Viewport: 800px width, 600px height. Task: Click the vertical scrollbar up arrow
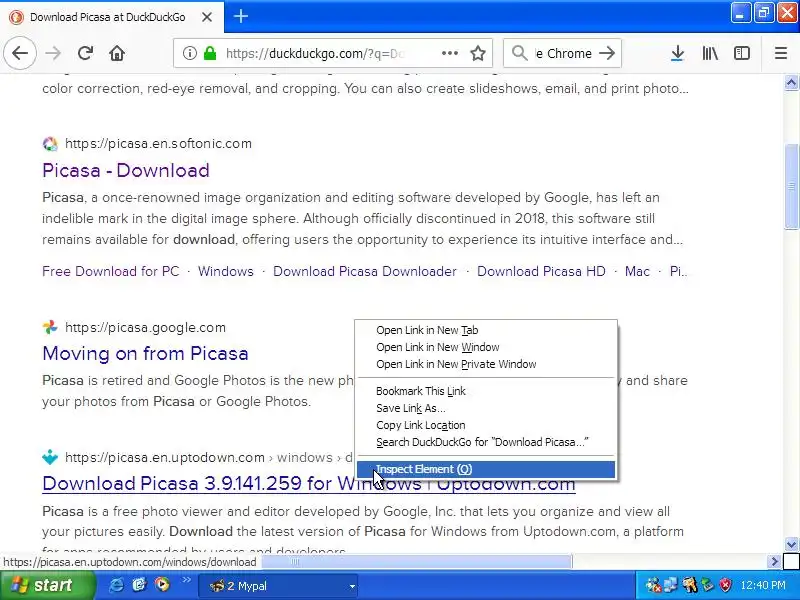[791, 83]
